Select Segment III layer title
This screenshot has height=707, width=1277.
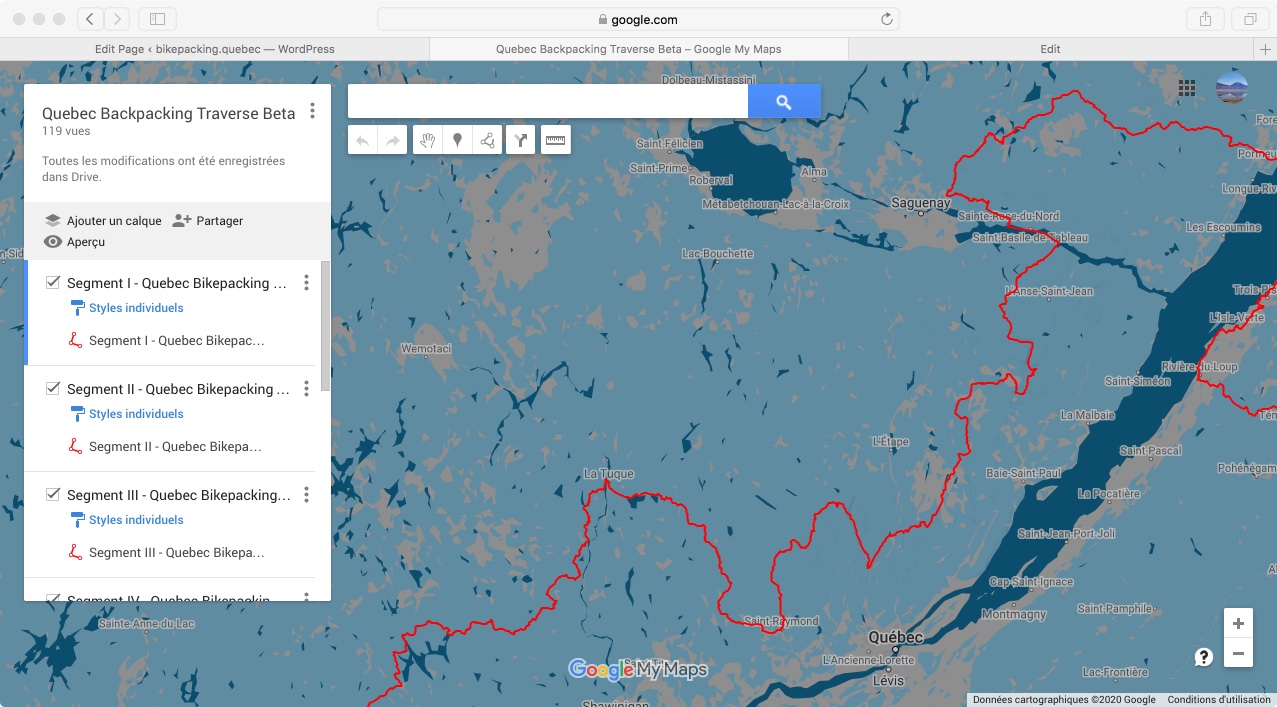[179, 495]
